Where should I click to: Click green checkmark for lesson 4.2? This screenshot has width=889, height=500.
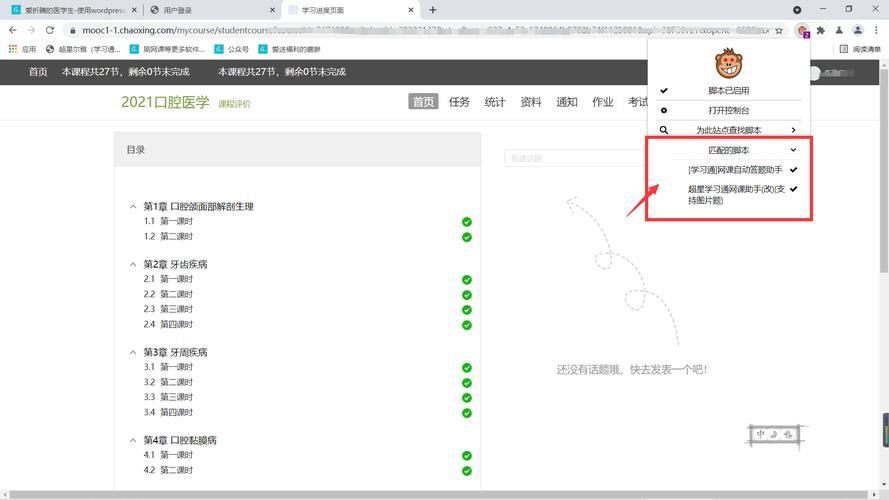[x=467, y=471]
